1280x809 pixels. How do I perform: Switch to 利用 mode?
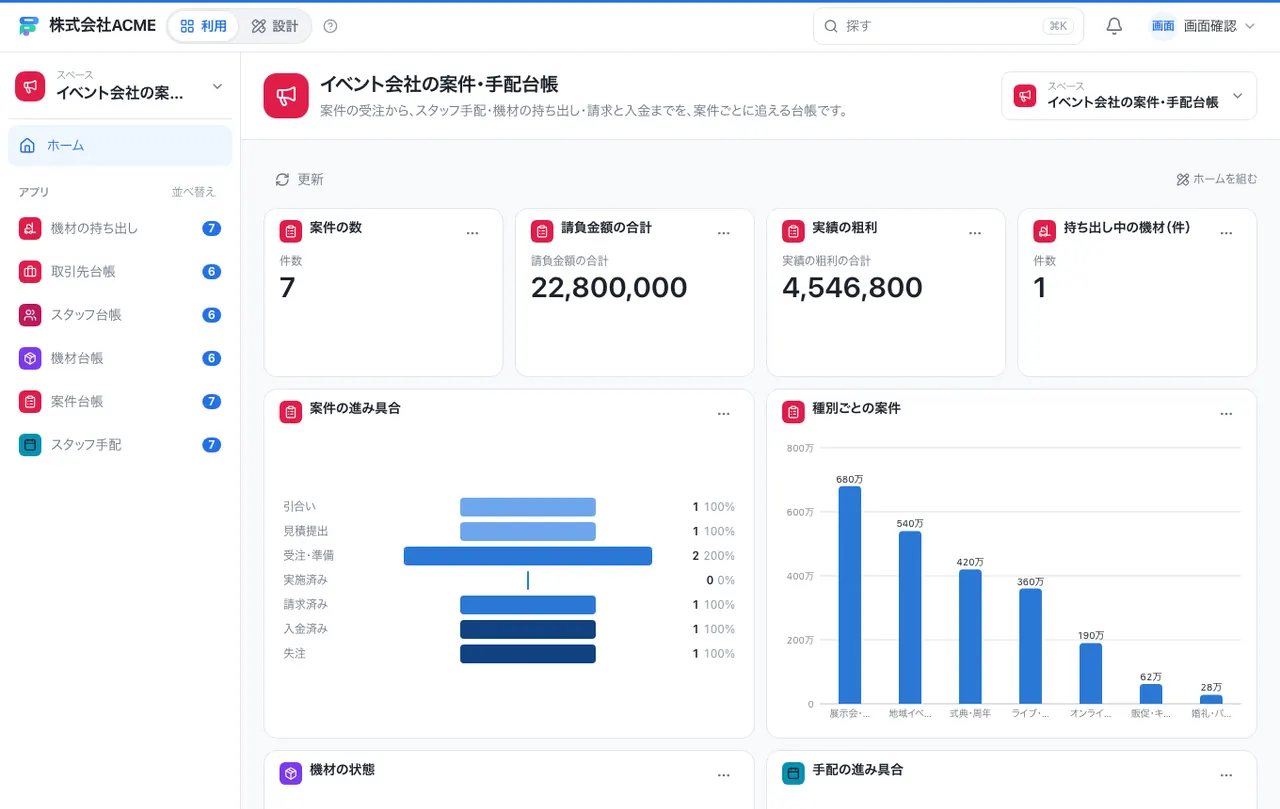coord(204,26)
